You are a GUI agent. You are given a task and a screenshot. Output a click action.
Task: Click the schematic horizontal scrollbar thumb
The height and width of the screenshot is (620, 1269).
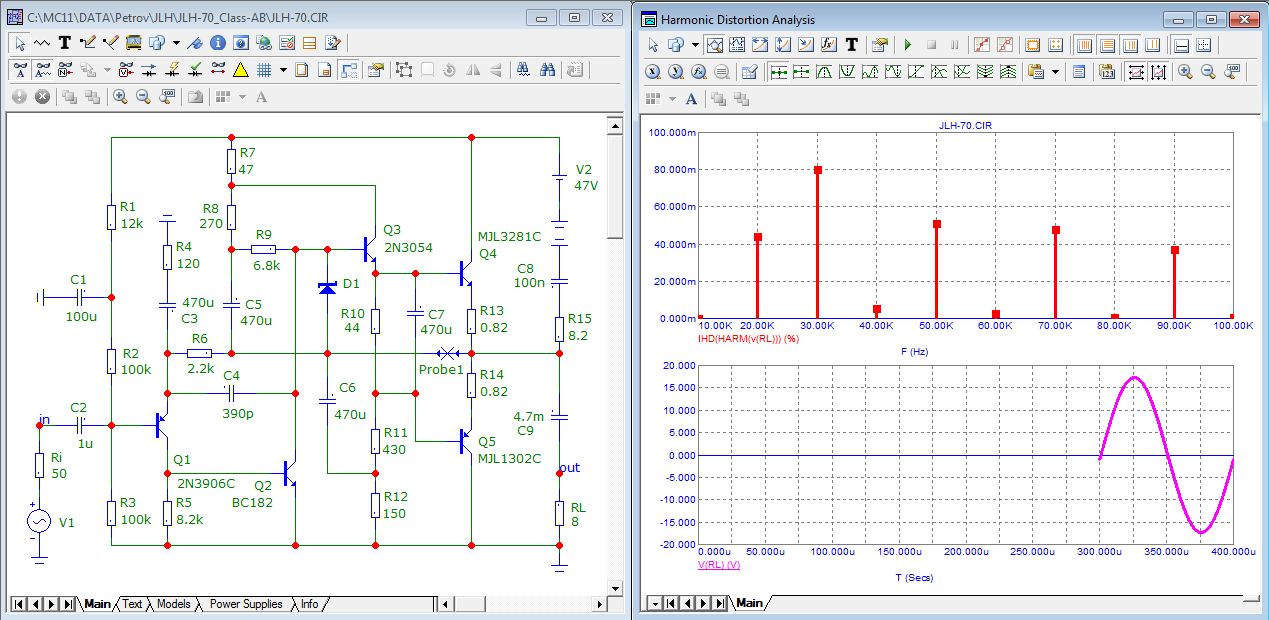point(468,604)
